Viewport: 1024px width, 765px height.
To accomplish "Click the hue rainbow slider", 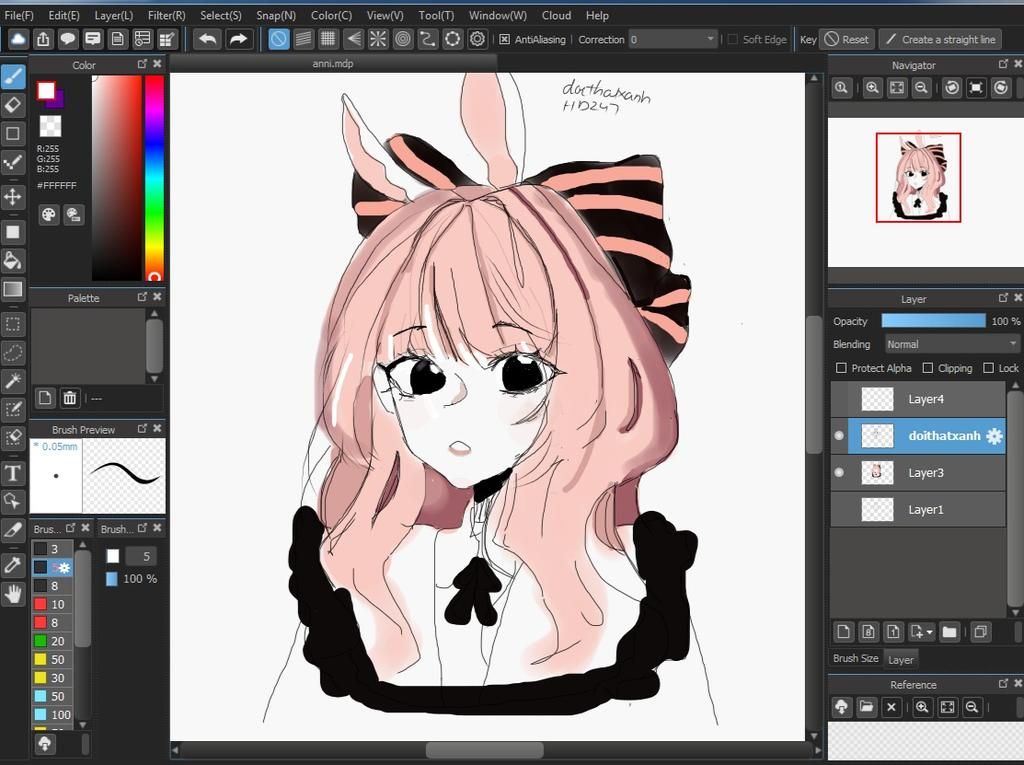I will 154,178.
